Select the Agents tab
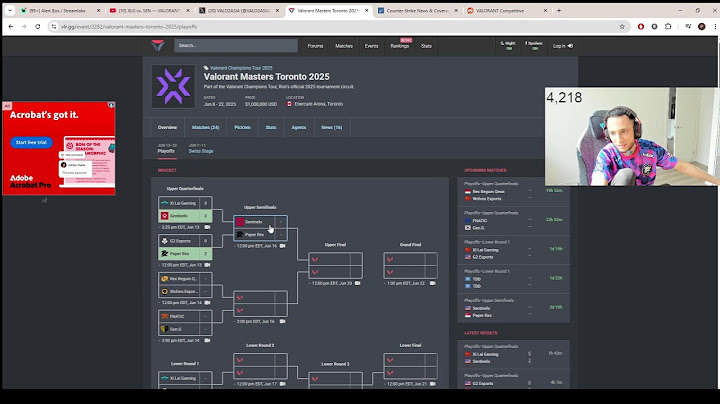Viewport: 720px width, 404px height. coord(298,127)
